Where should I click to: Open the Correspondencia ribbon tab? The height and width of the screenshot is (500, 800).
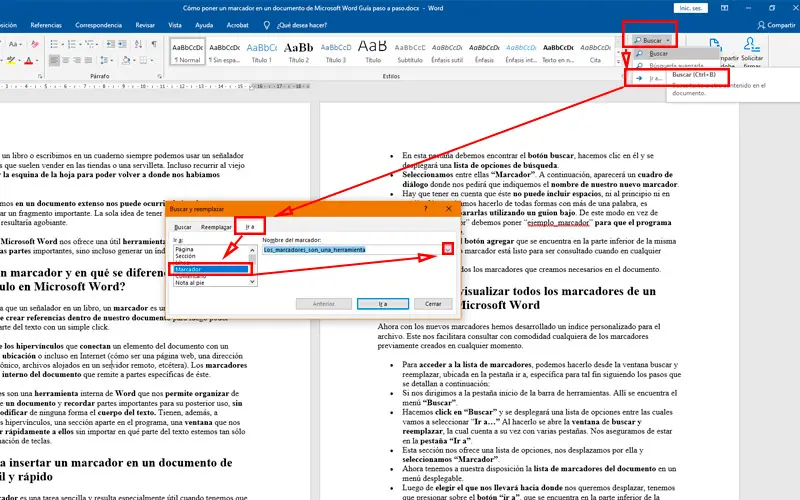98,25
